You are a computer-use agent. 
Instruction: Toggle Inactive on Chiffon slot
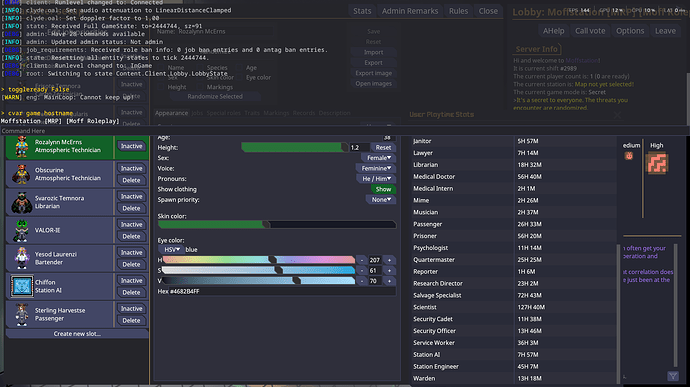pos(132,280)
